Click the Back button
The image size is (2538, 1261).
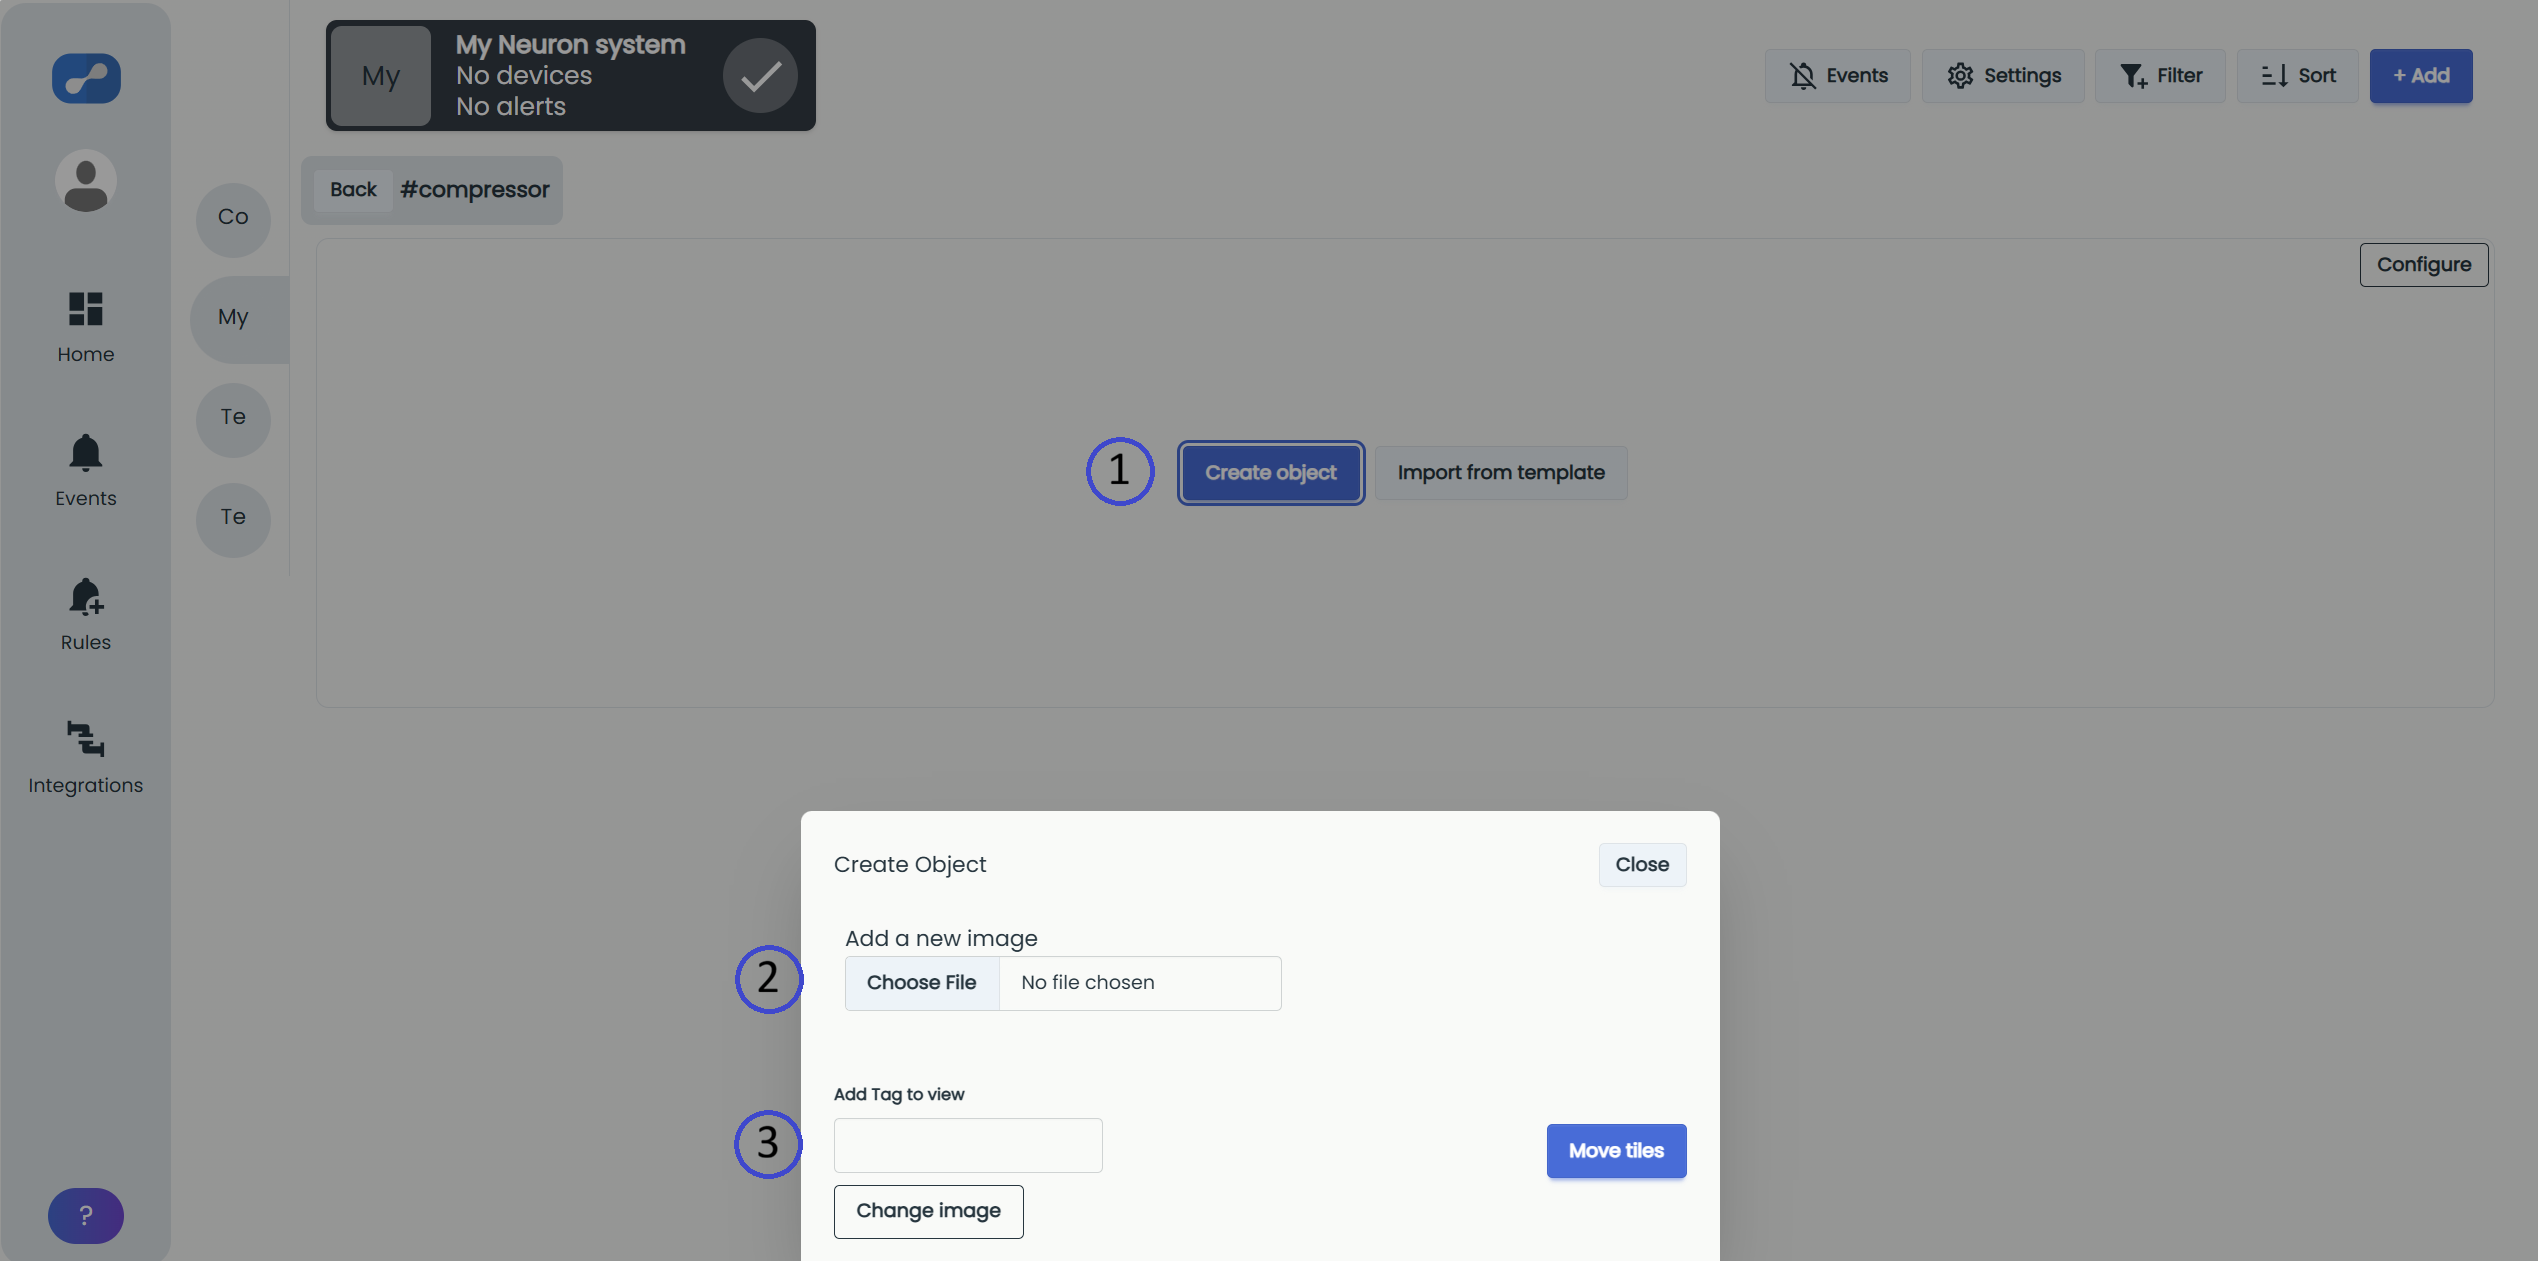[x=353, y=190]
